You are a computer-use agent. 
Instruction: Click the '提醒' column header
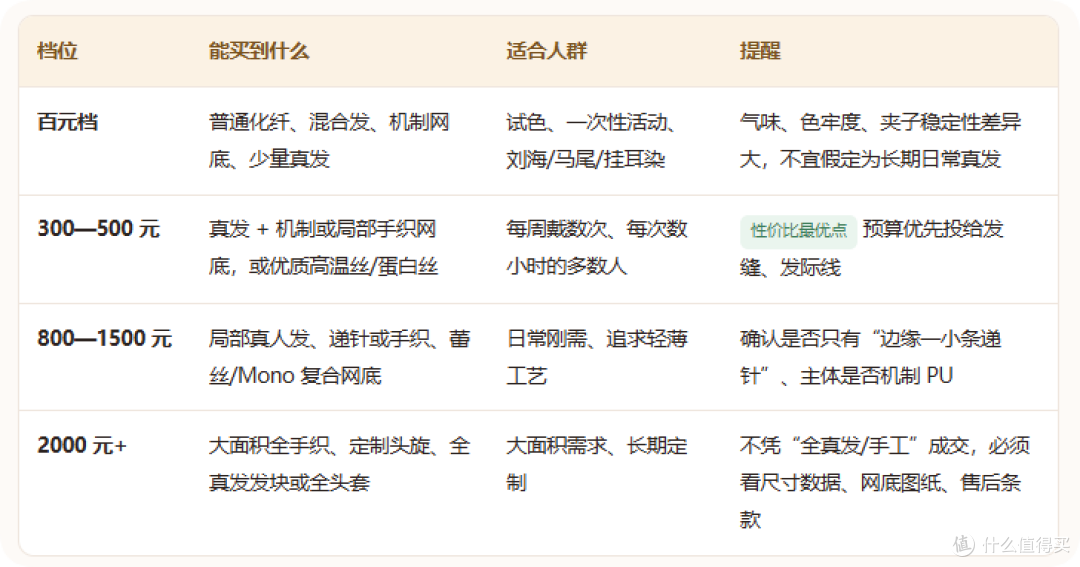coord(760,51)
